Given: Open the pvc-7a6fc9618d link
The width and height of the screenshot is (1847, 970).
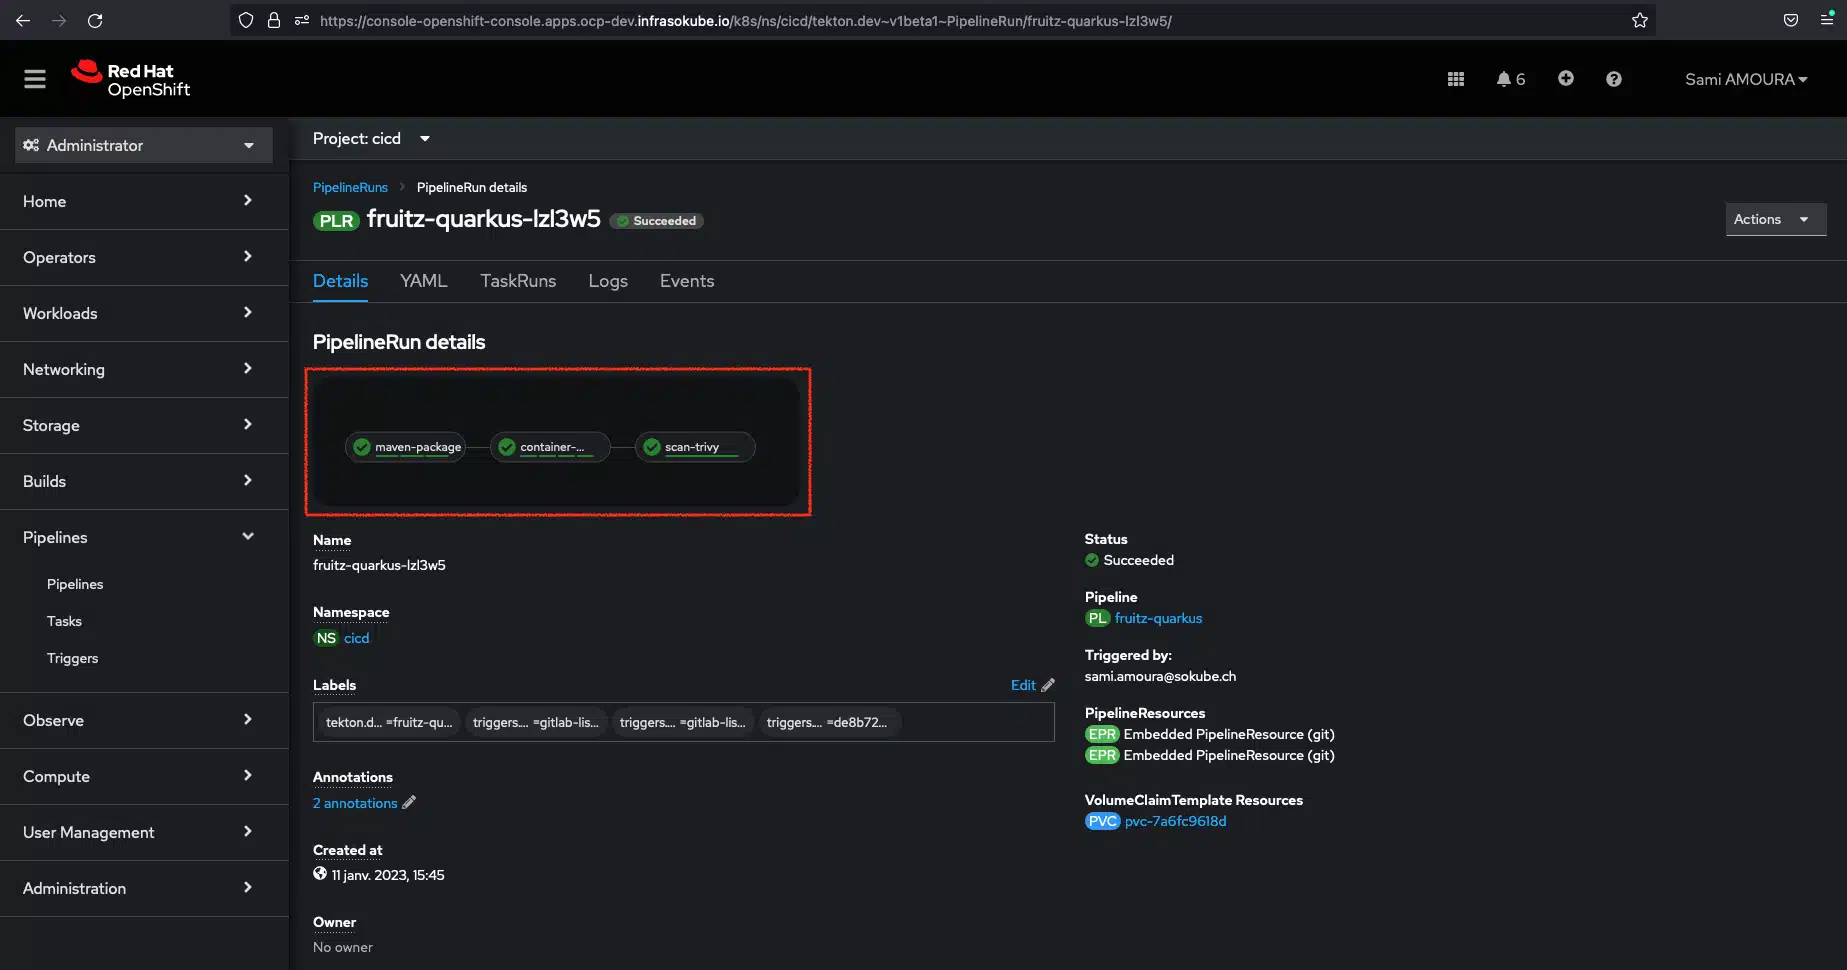Looking at the screenshot, I should (x=1175, y=821).
